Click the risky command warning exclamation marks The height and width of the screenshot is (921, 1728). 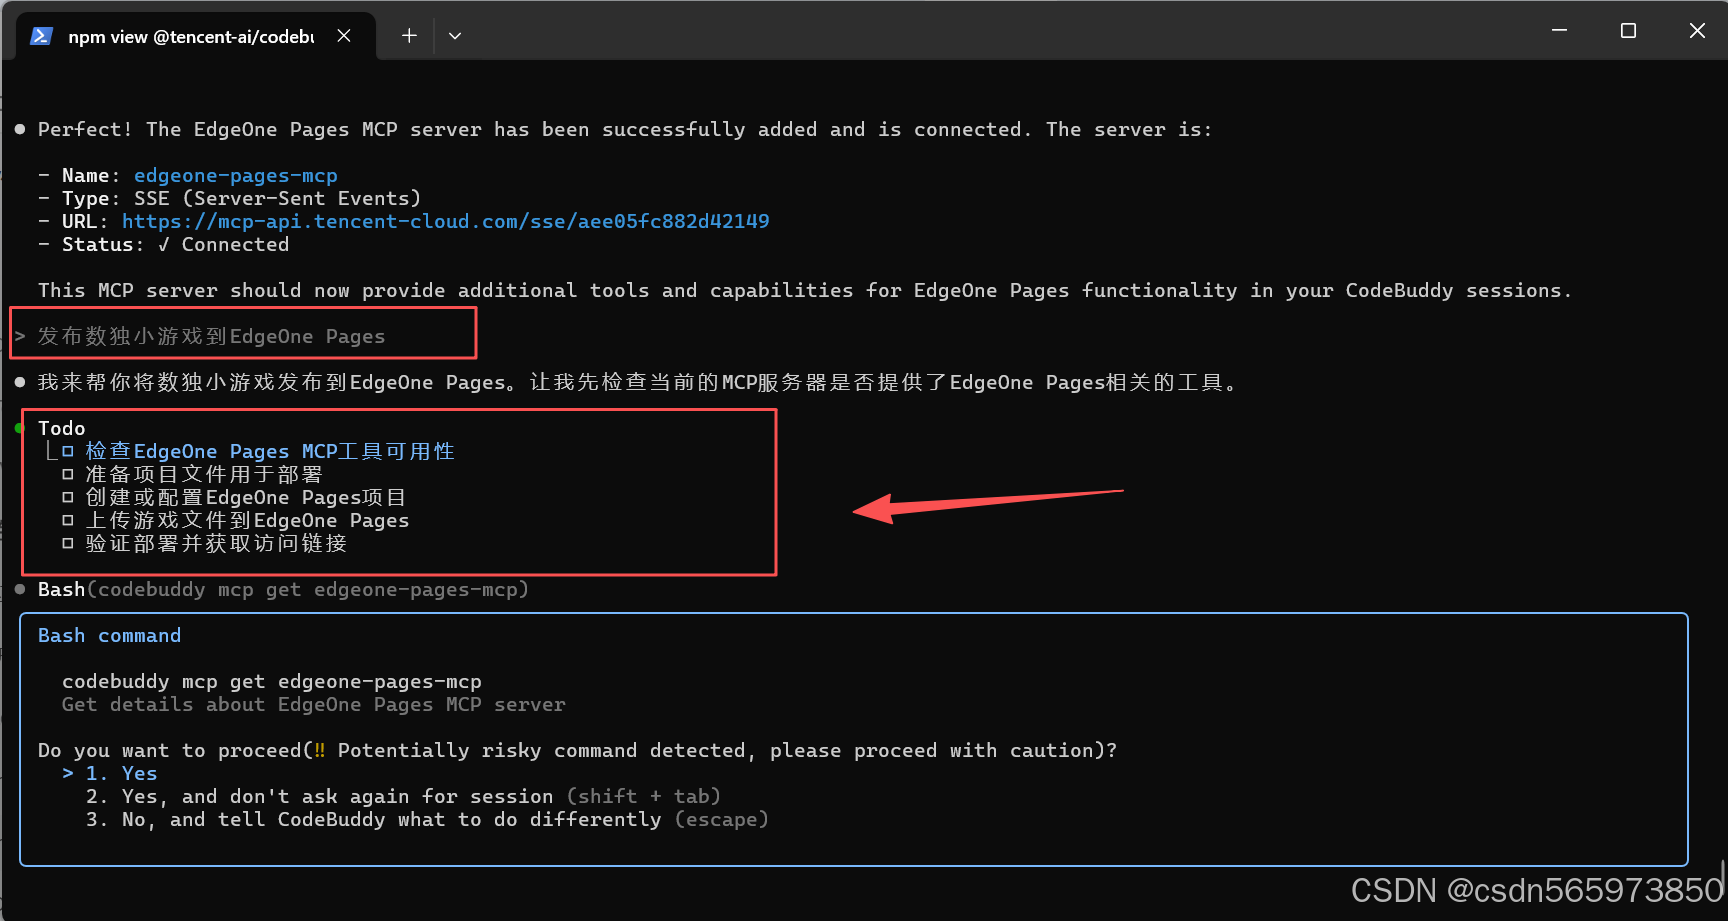320,750
